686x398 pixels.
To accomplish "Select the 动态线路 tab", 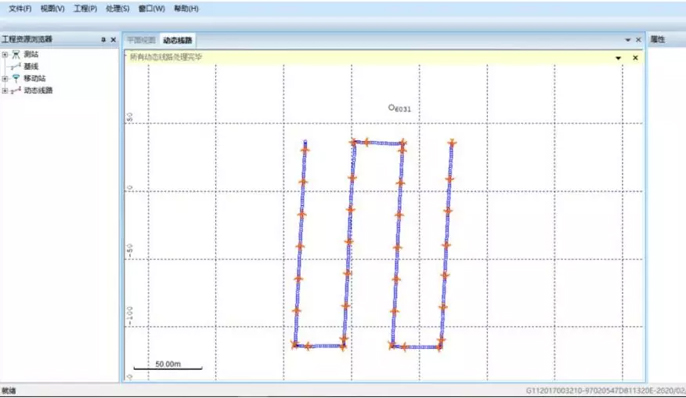I will click(x=178, y=40).
